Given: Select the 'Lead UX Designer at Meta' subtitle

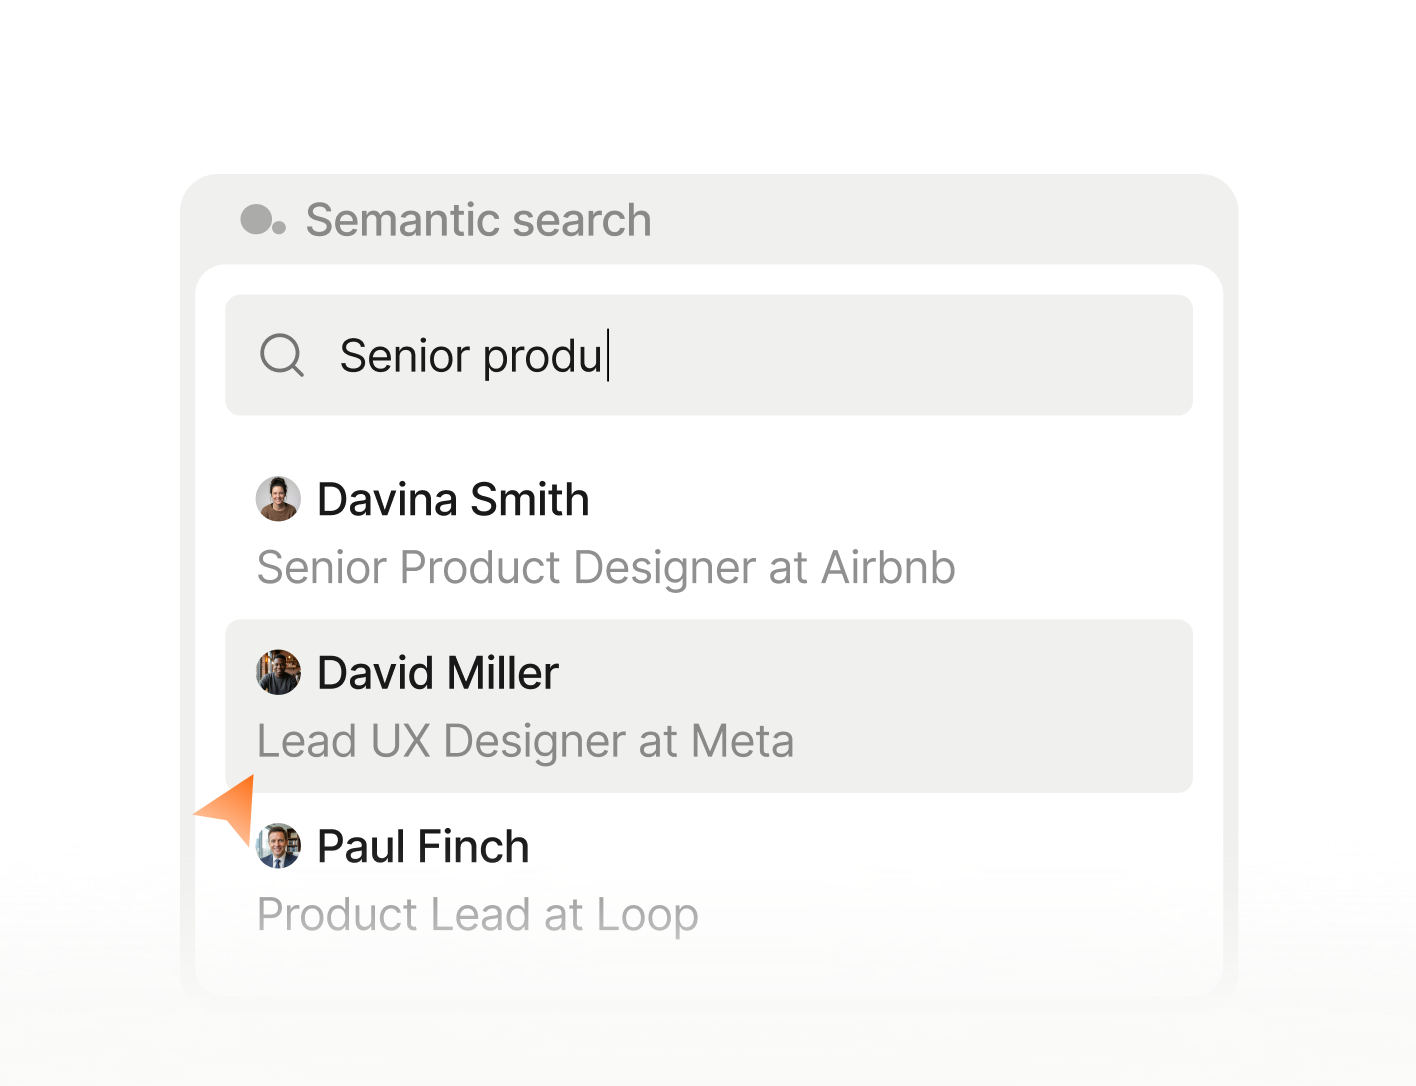Looking at the screenshot, I should (x=525, y=741).
